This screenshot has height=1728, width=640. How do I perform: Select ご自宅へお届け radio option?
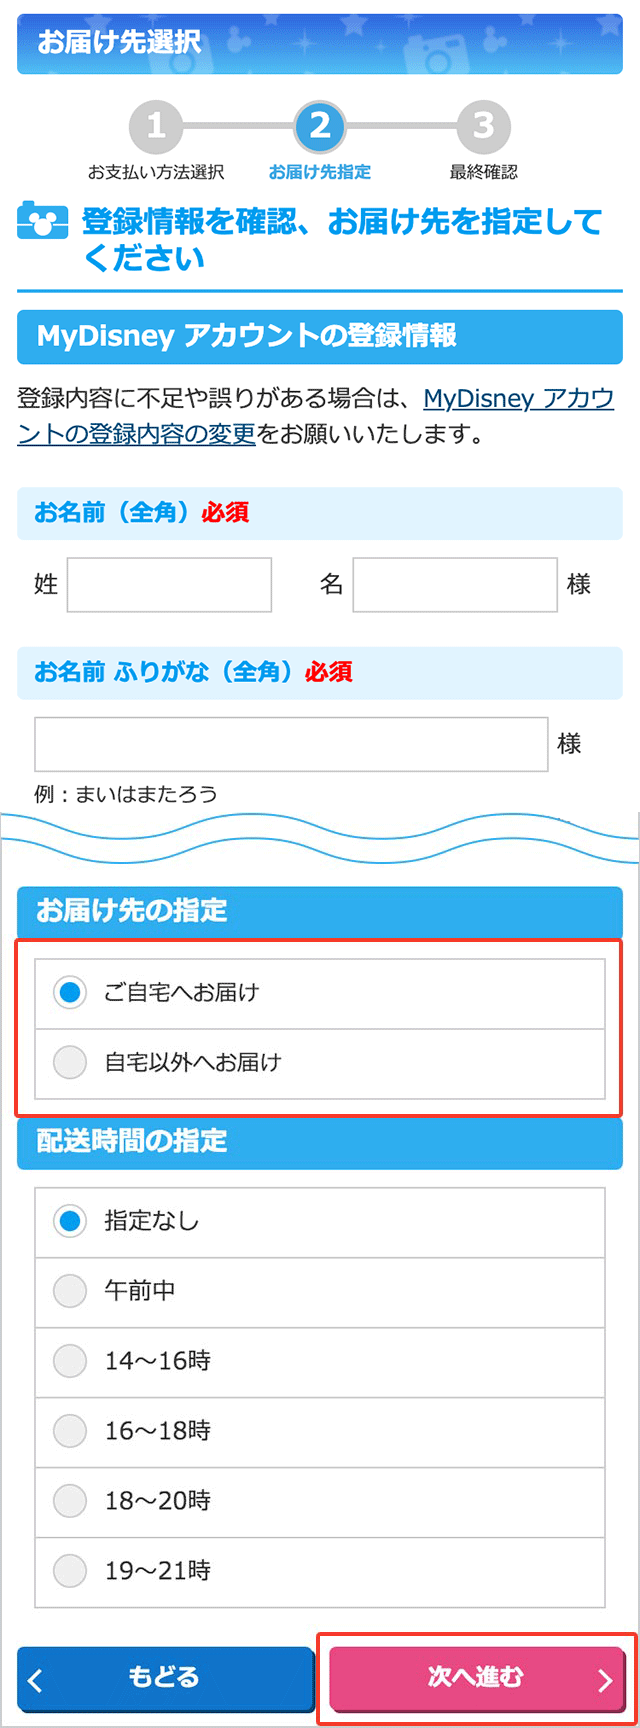coord(320,993)
